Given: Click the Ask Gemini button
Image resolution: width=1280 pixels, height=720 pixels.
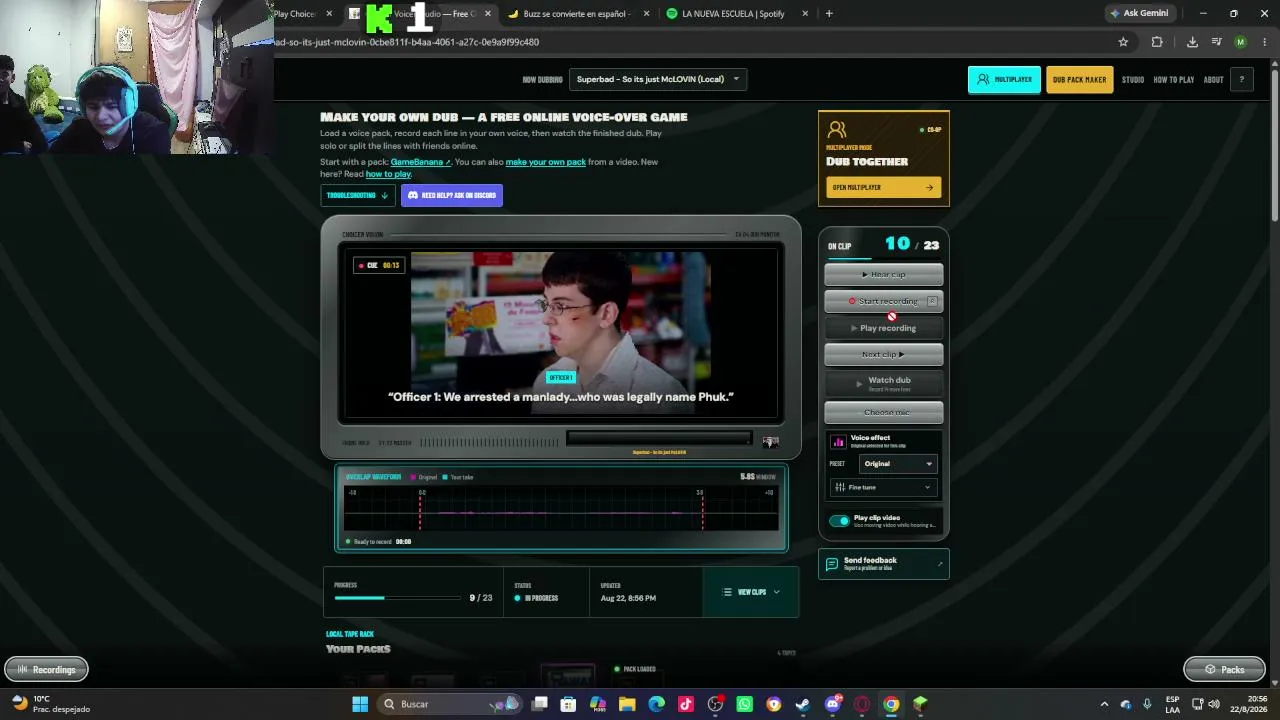Looking at the screenshot, I should pos(1139,14).
